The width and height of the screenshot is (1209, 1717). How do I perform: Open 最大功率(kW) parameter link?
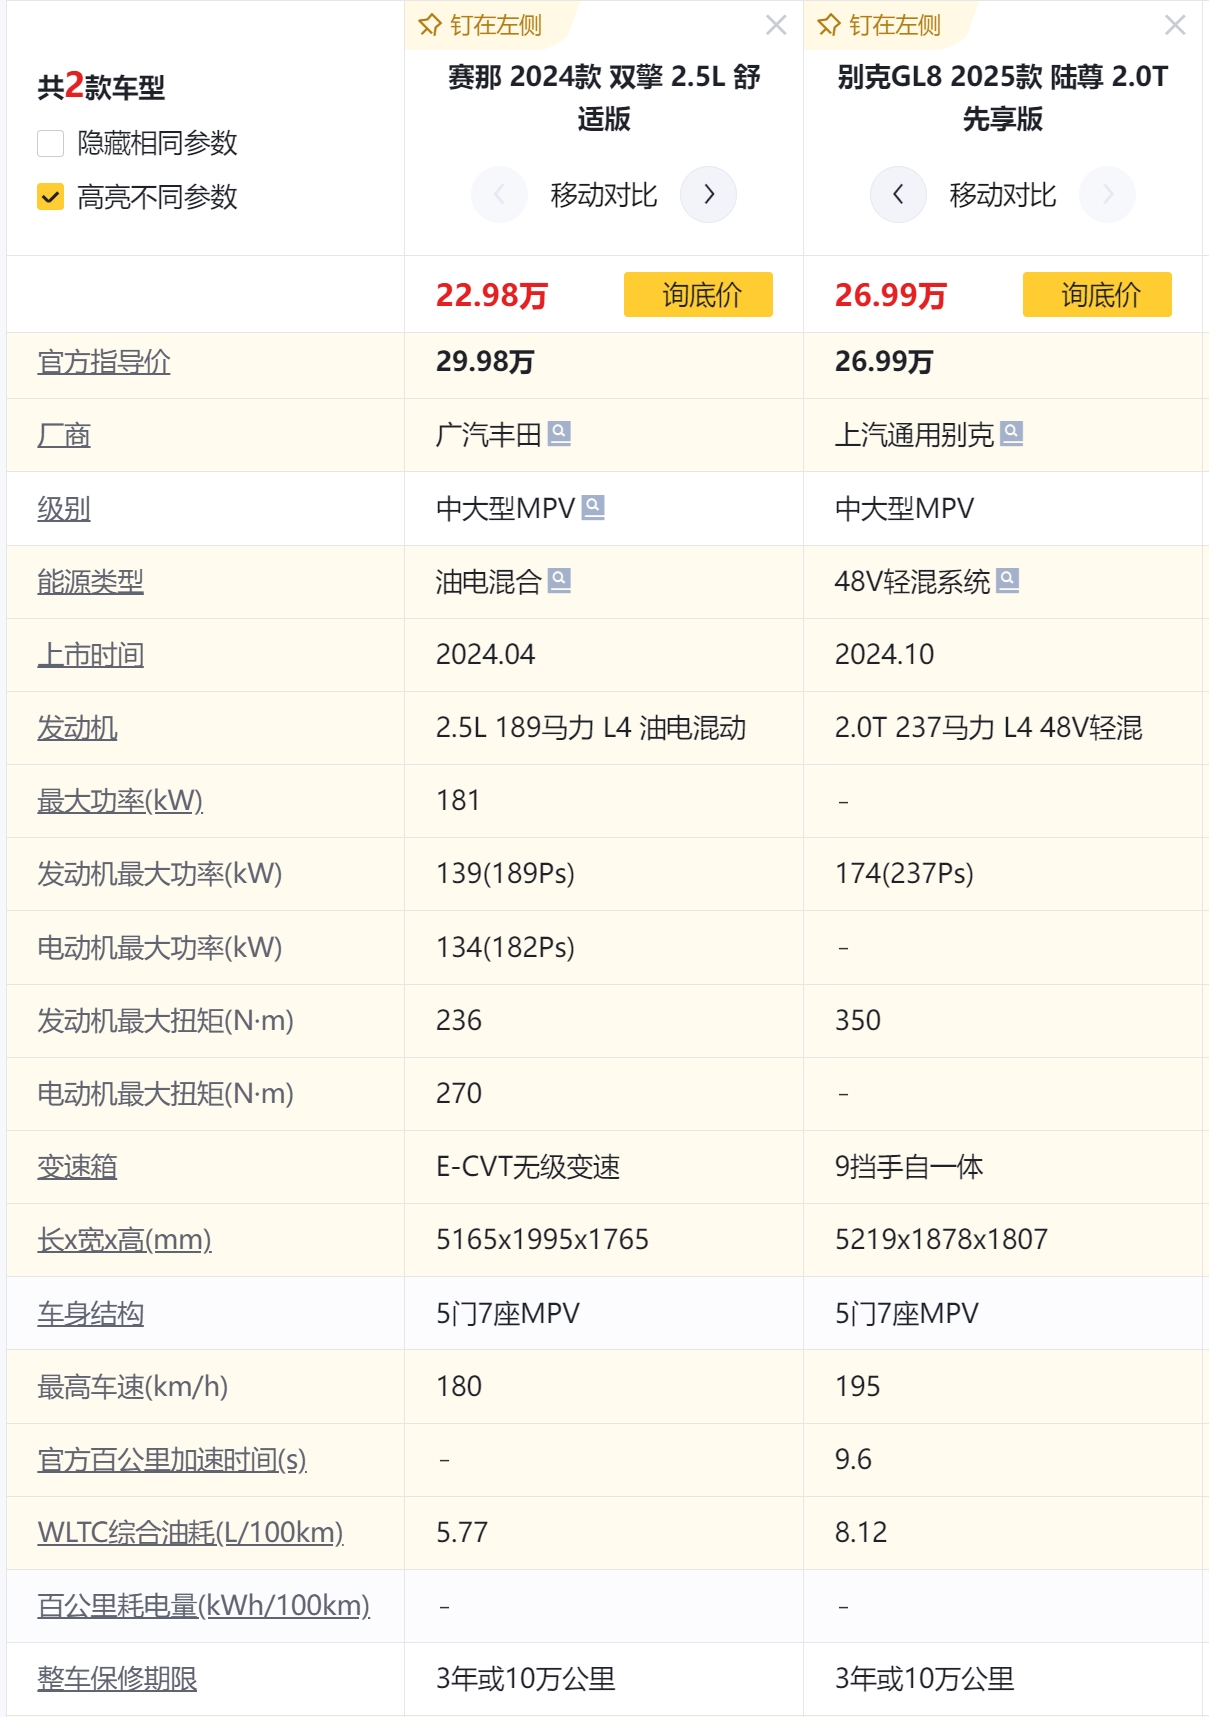120,801
